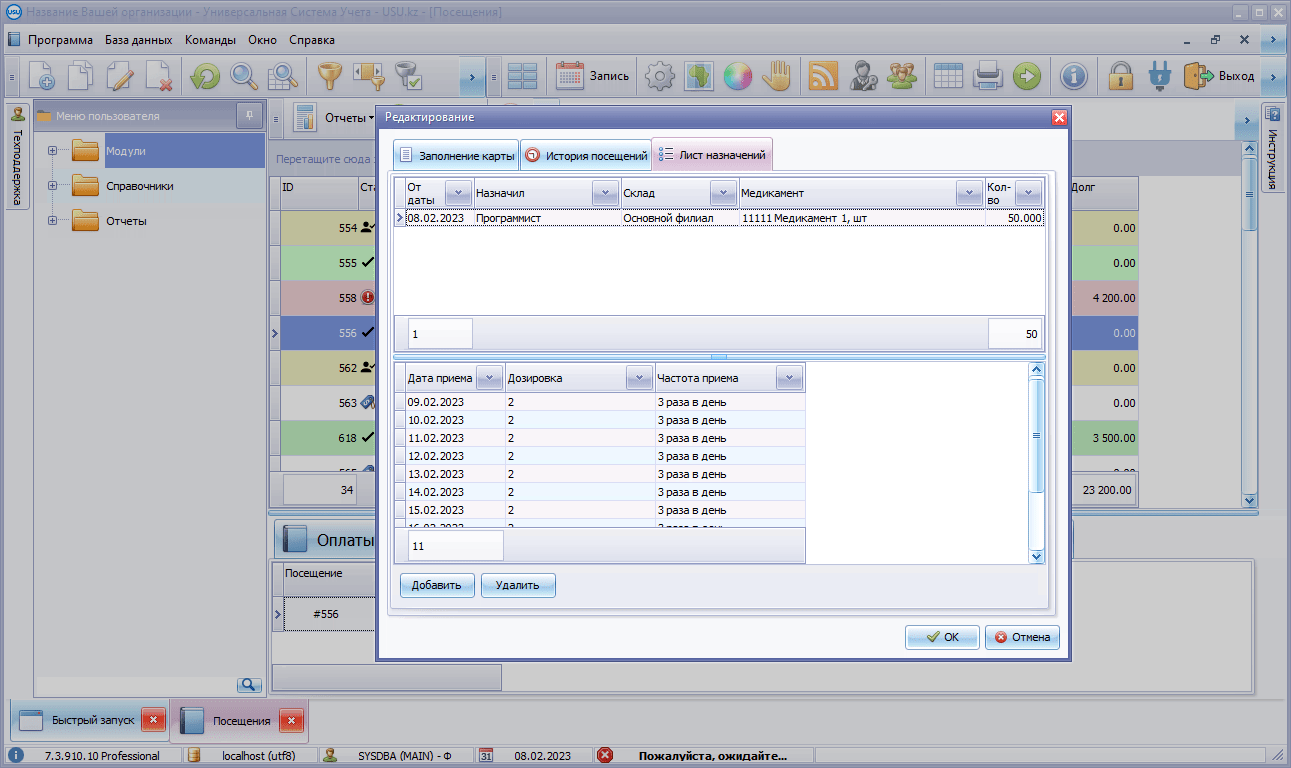Click the settings gear icon
This screenshot has width=1291, height=768.
(659, 76)
